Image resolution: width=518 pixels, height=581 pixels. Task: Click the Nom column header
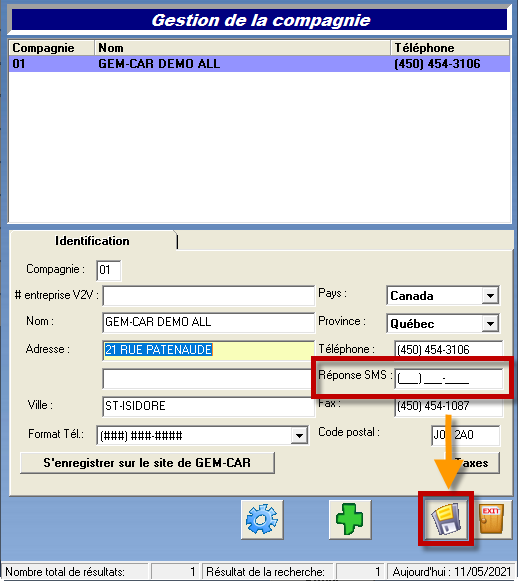pos(242,48)
